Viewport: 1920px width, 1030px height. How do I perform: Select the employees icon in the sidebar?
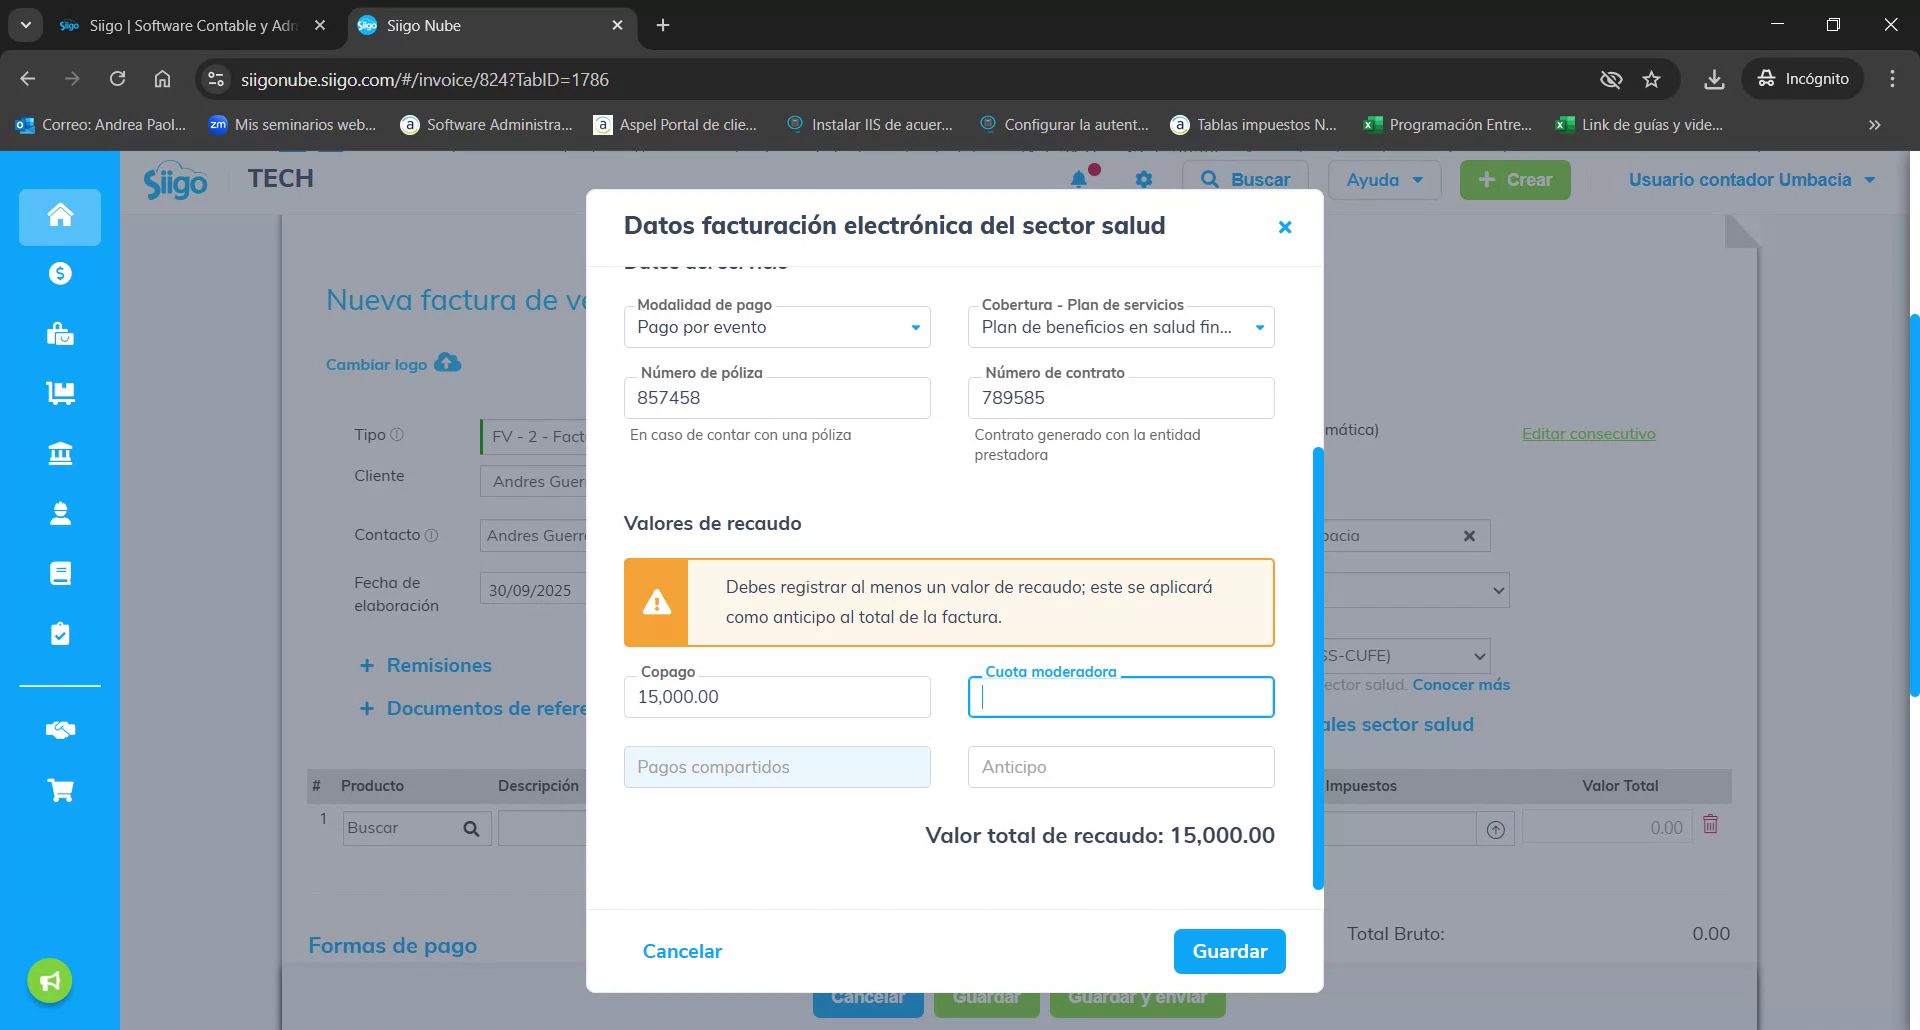[x=59, y=513]
